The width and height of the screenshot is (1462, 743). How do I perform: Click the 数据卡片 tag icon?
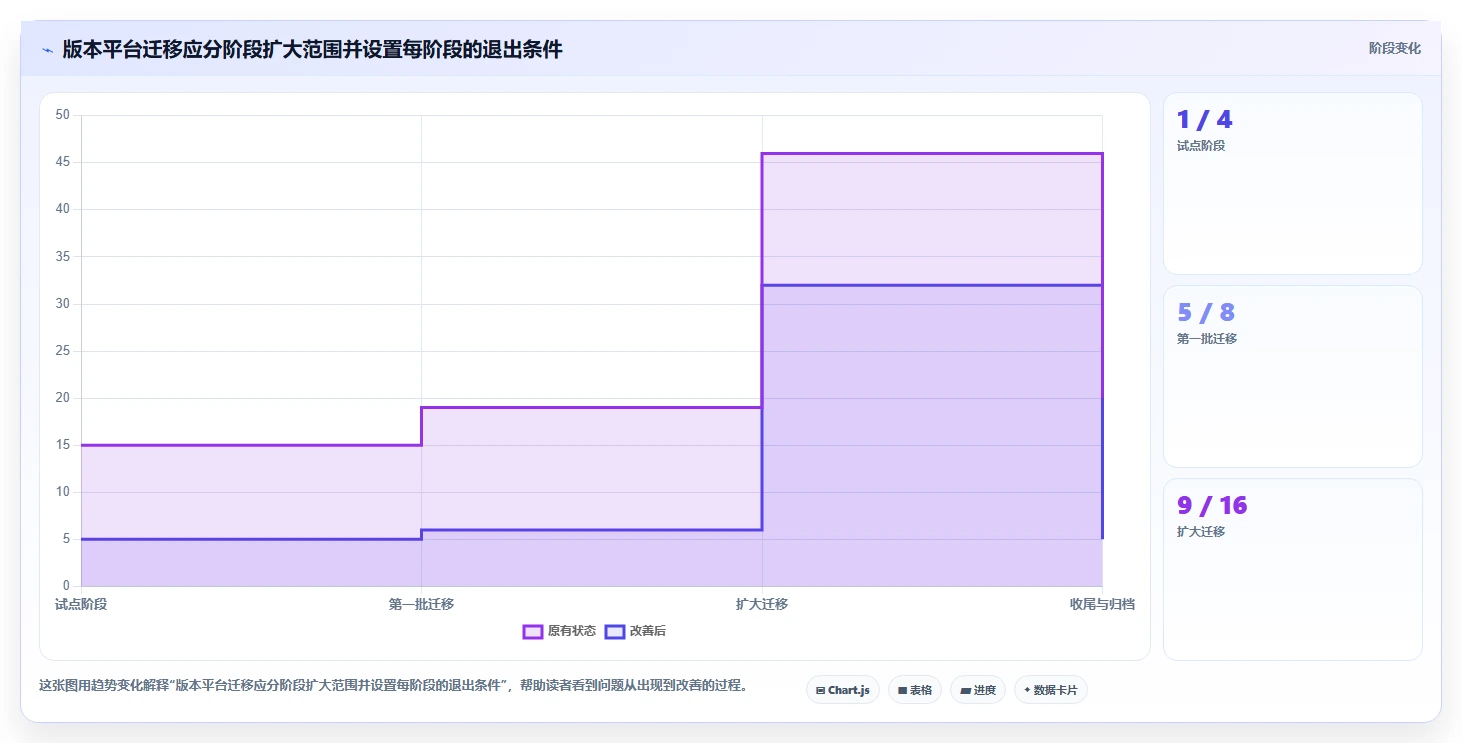point(1027,690)
